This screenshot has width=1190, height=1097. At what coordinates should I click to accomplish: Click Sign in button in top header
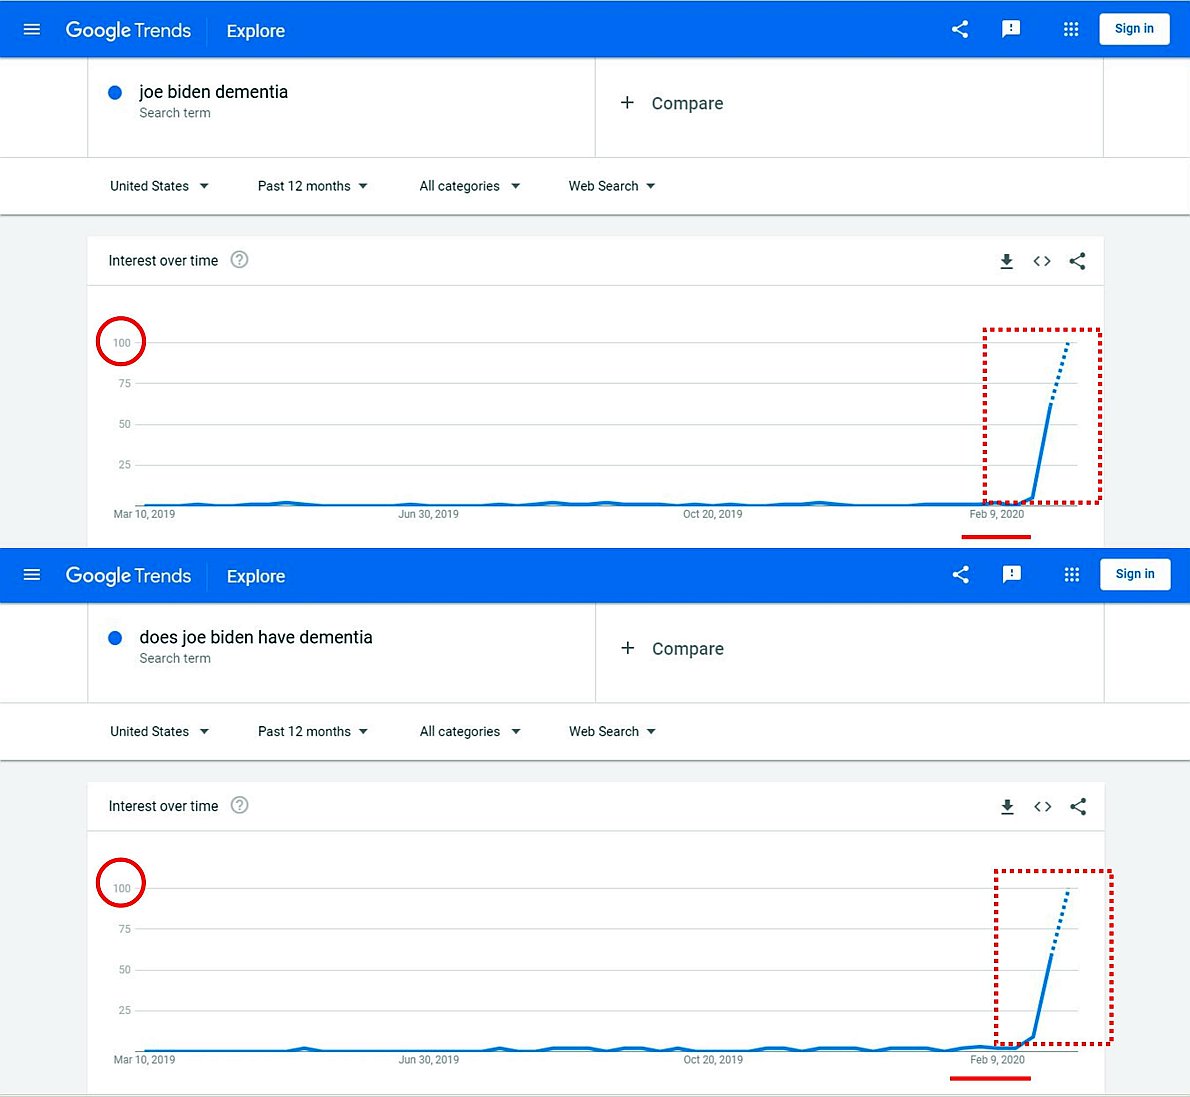pos(1134,29)
